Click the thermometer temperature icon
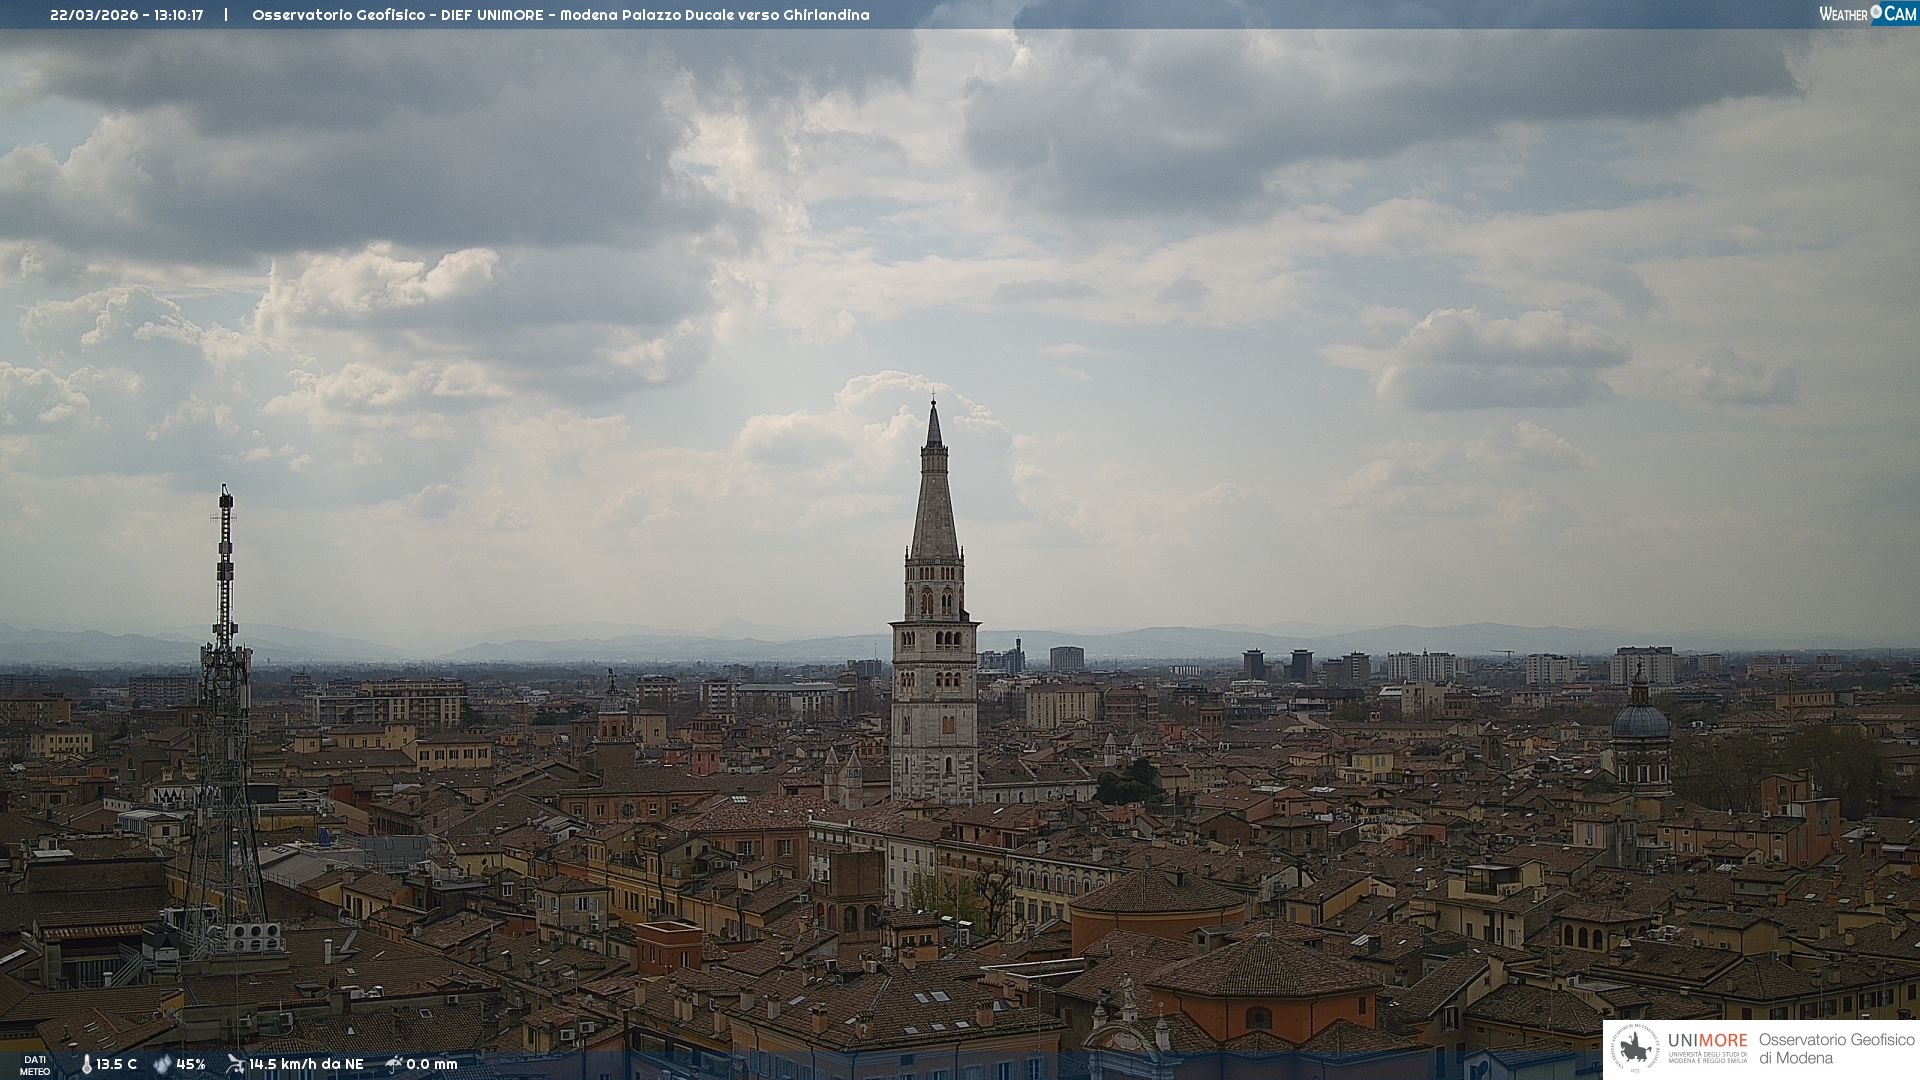The image size is (1920, 1080). tap(86, 1064)
